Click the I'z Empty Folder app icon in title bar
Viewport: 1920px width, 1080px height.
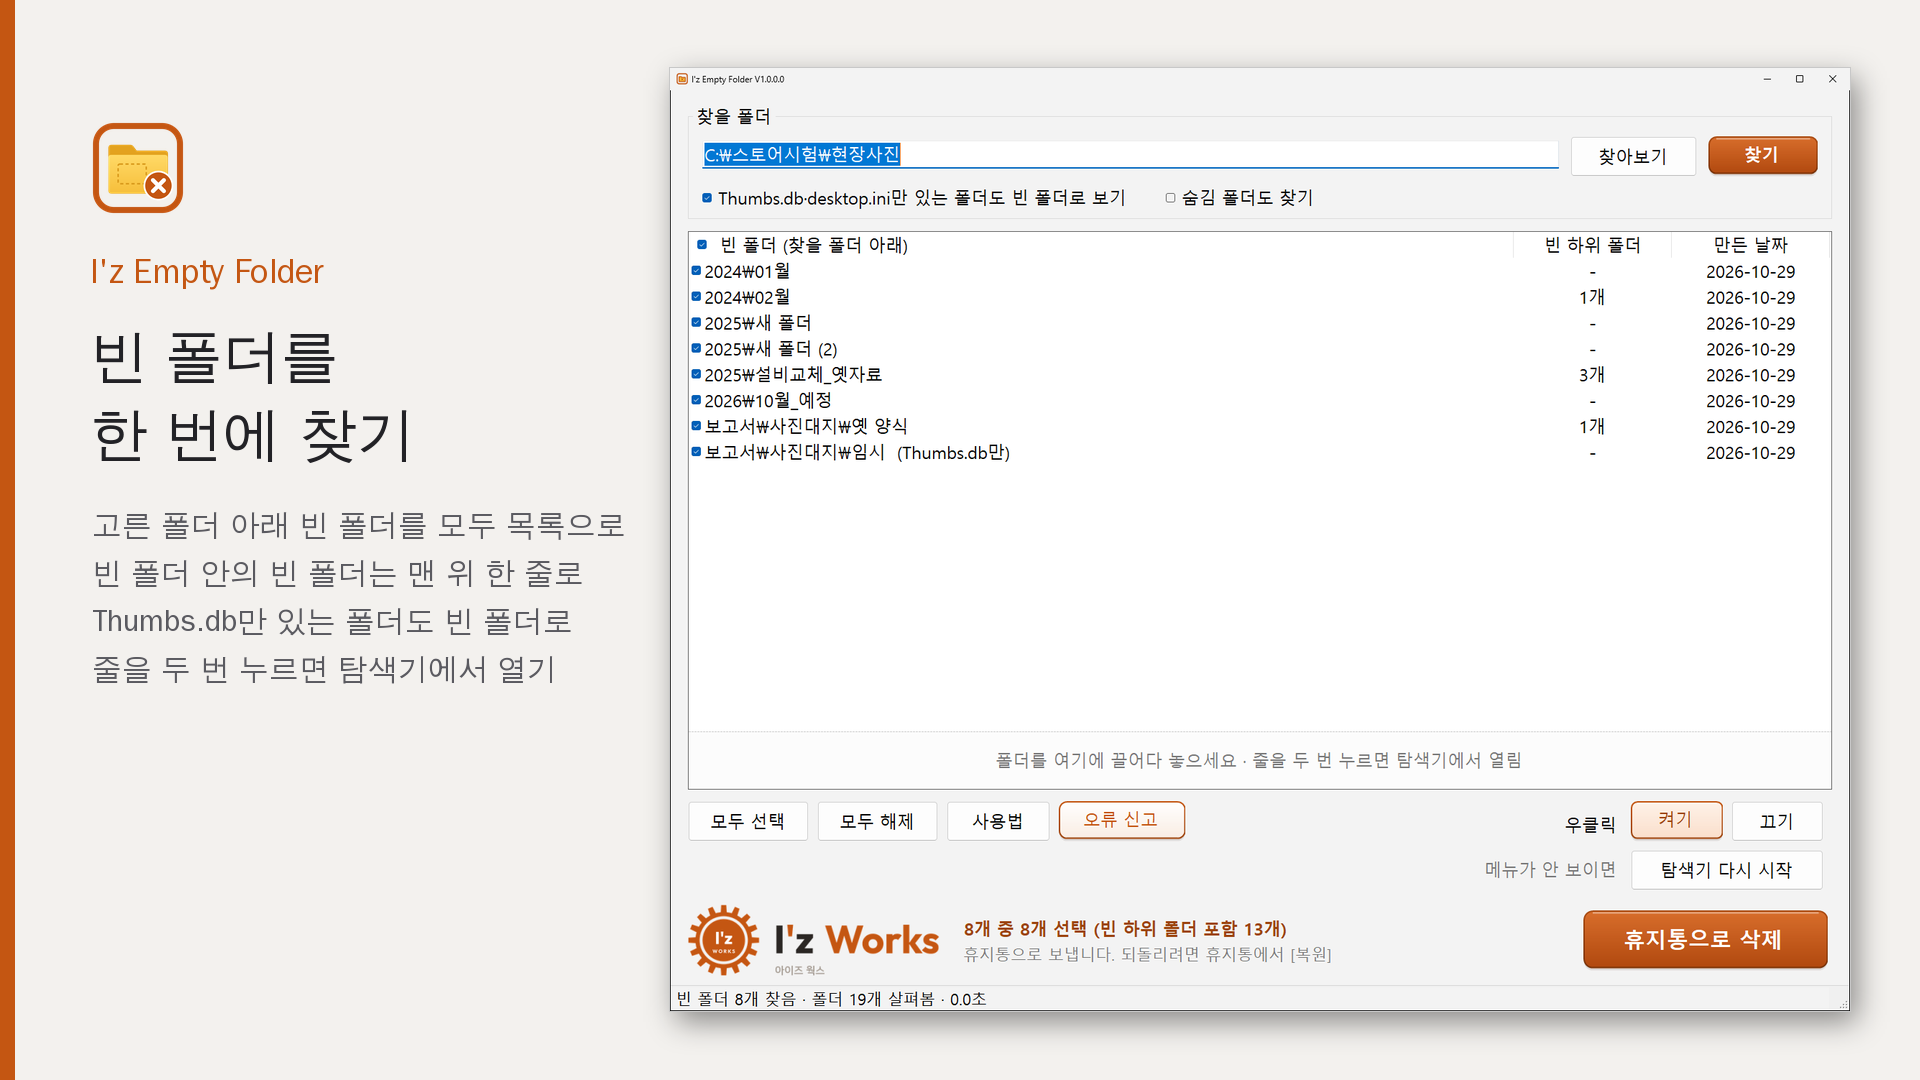tap(682, 79)
